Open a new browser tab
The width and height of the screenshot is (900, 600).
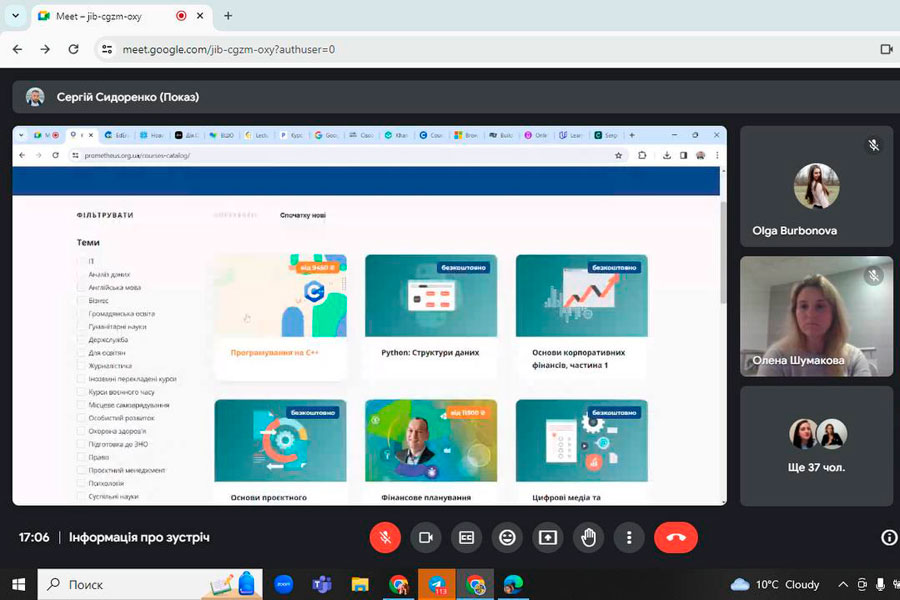coord(228,16)
